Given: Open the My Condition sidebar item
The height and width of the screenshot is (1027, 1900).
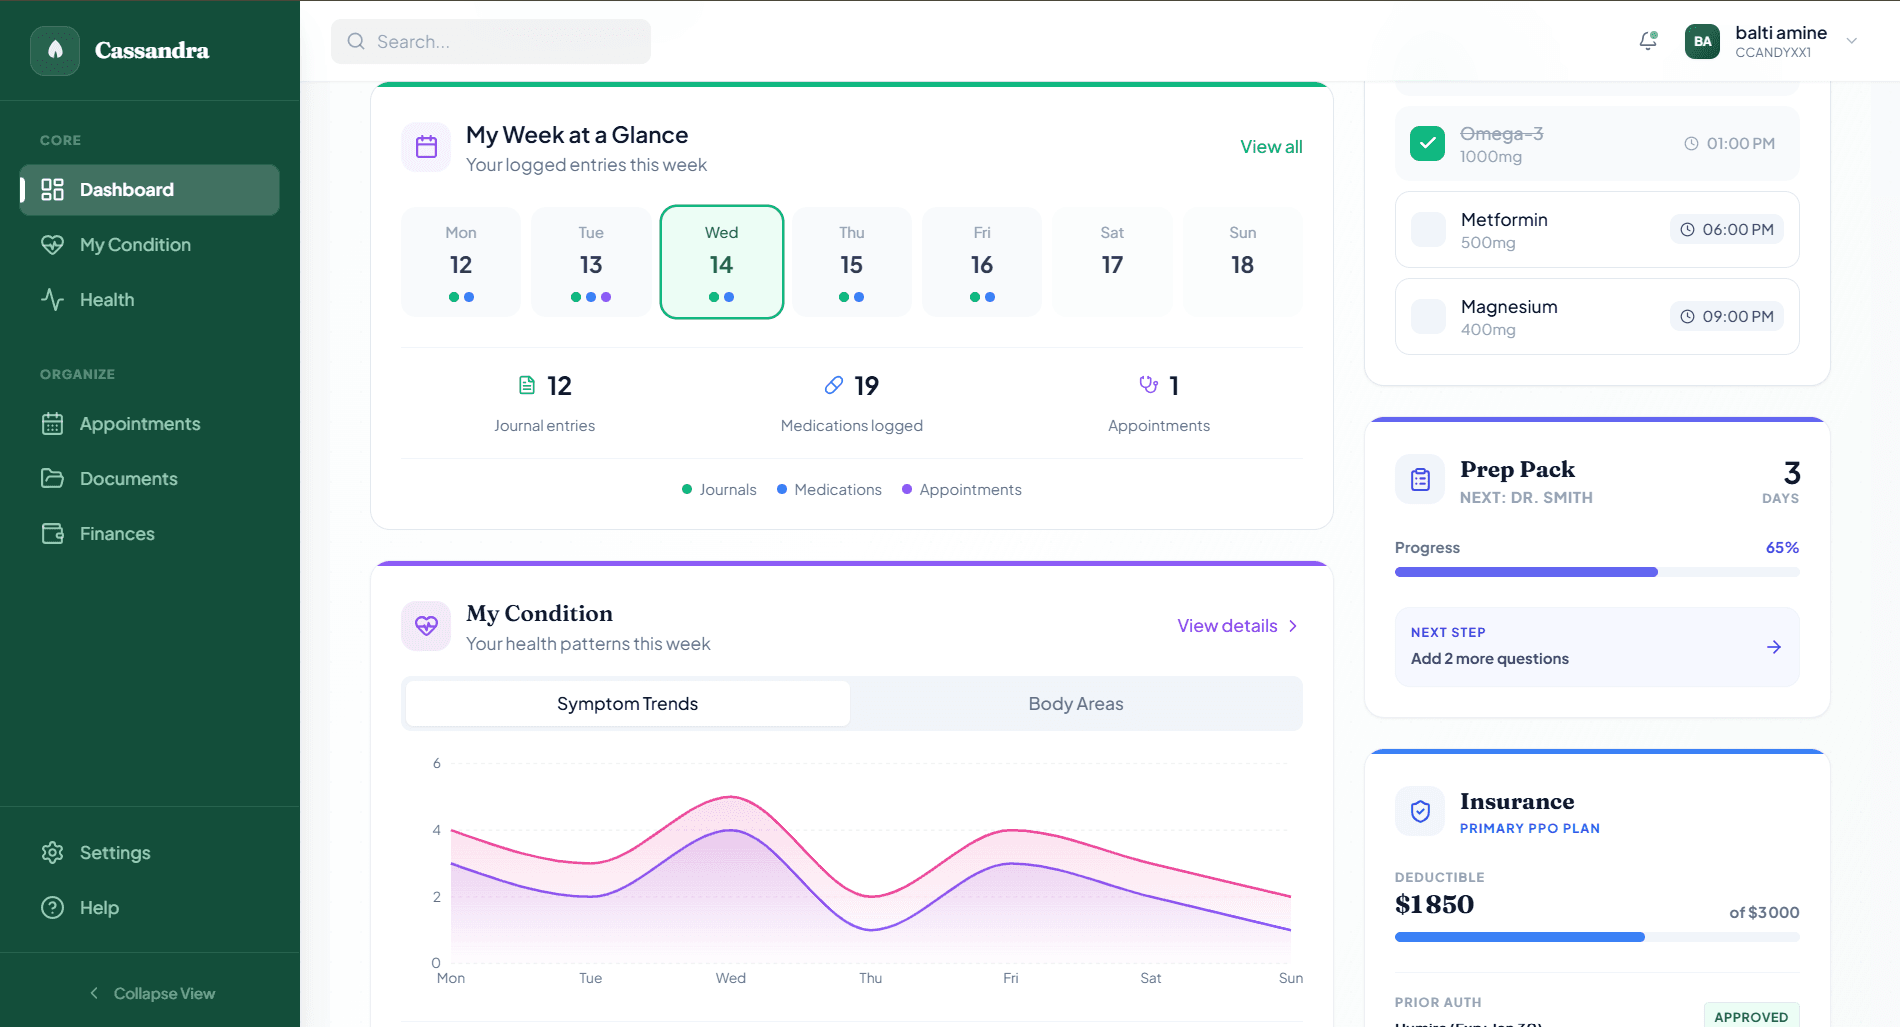Looking at the screenshot, I should pyautogui.click(x=150, y=244).
